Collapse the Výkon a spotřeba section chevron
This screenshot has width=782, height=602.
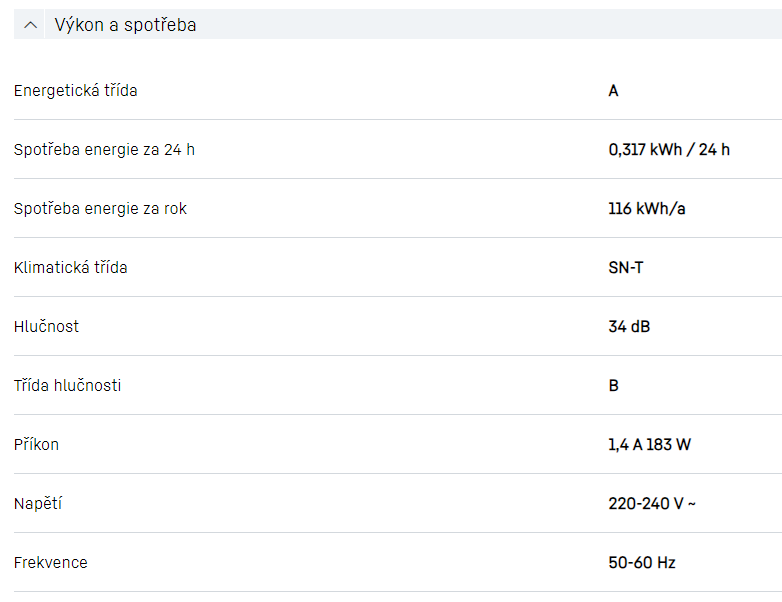[x=30, y=25]
